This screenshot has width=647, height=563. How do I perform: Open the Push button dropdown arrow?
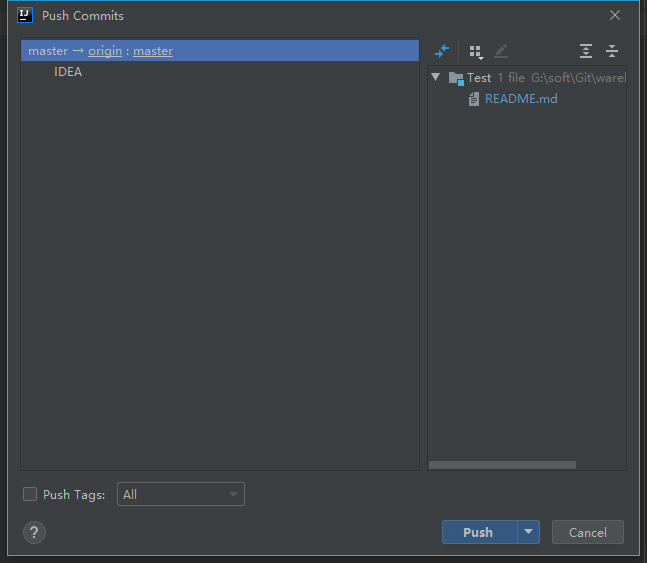tap(529, 532)
